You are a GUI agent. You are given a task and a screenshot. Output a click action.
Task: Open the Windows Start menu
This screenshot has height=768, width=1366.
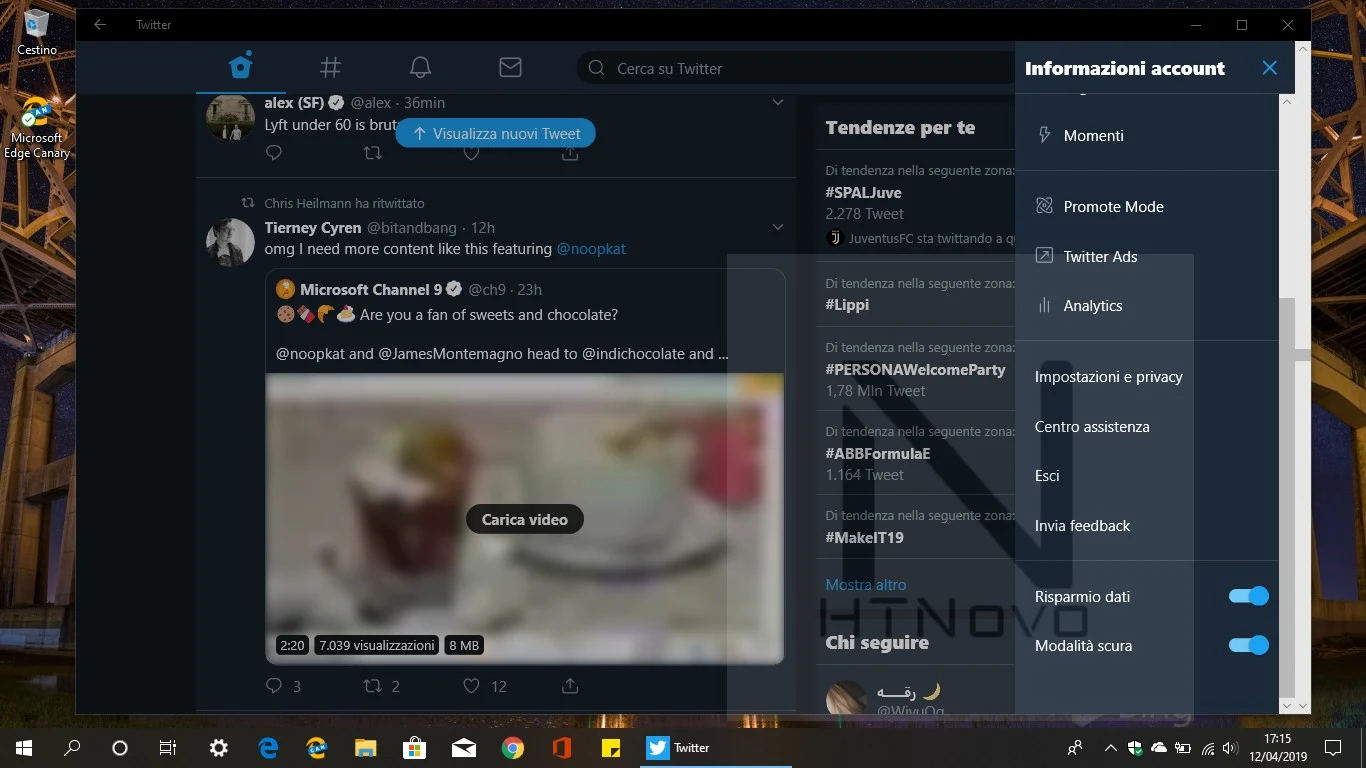pyautogui.click(x=24, y=747)
